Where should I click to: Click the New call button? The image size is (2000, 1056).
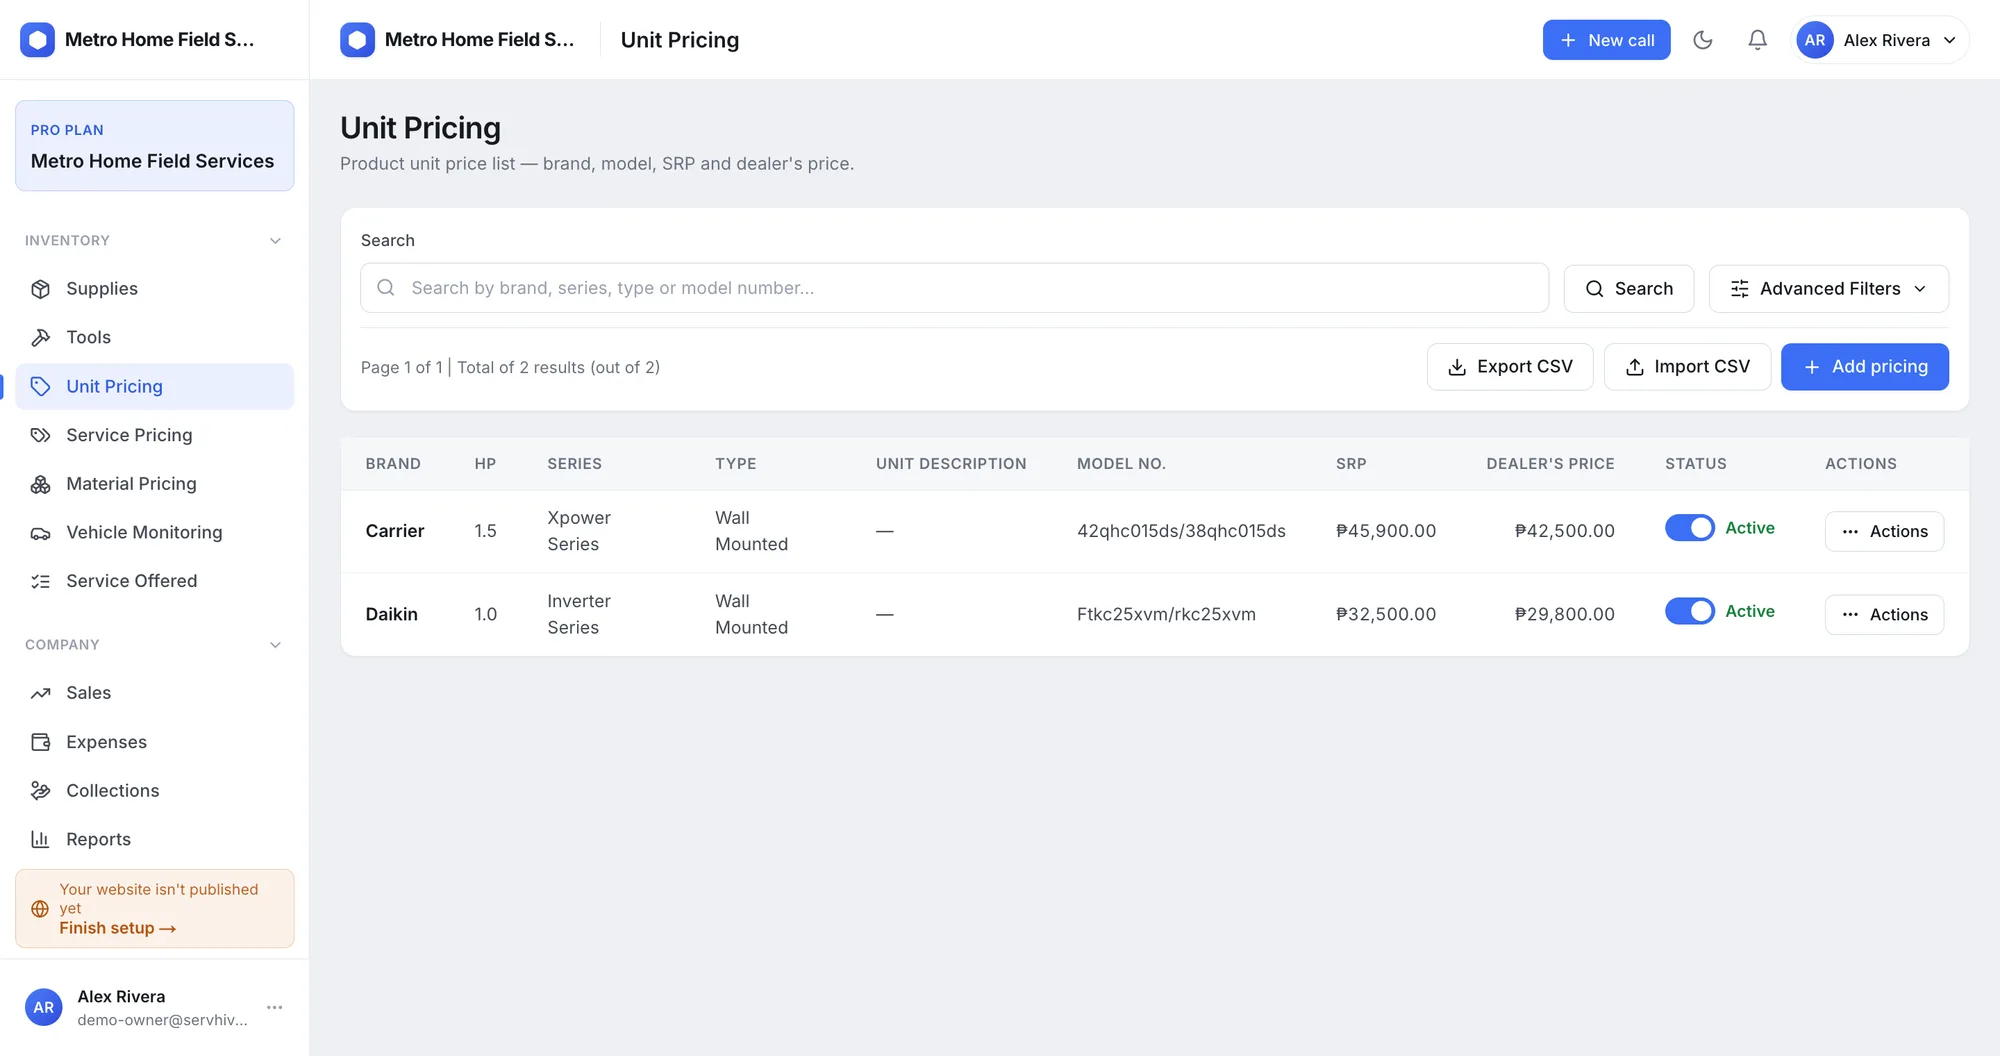pyautogui.click(x=1606, y=40)
